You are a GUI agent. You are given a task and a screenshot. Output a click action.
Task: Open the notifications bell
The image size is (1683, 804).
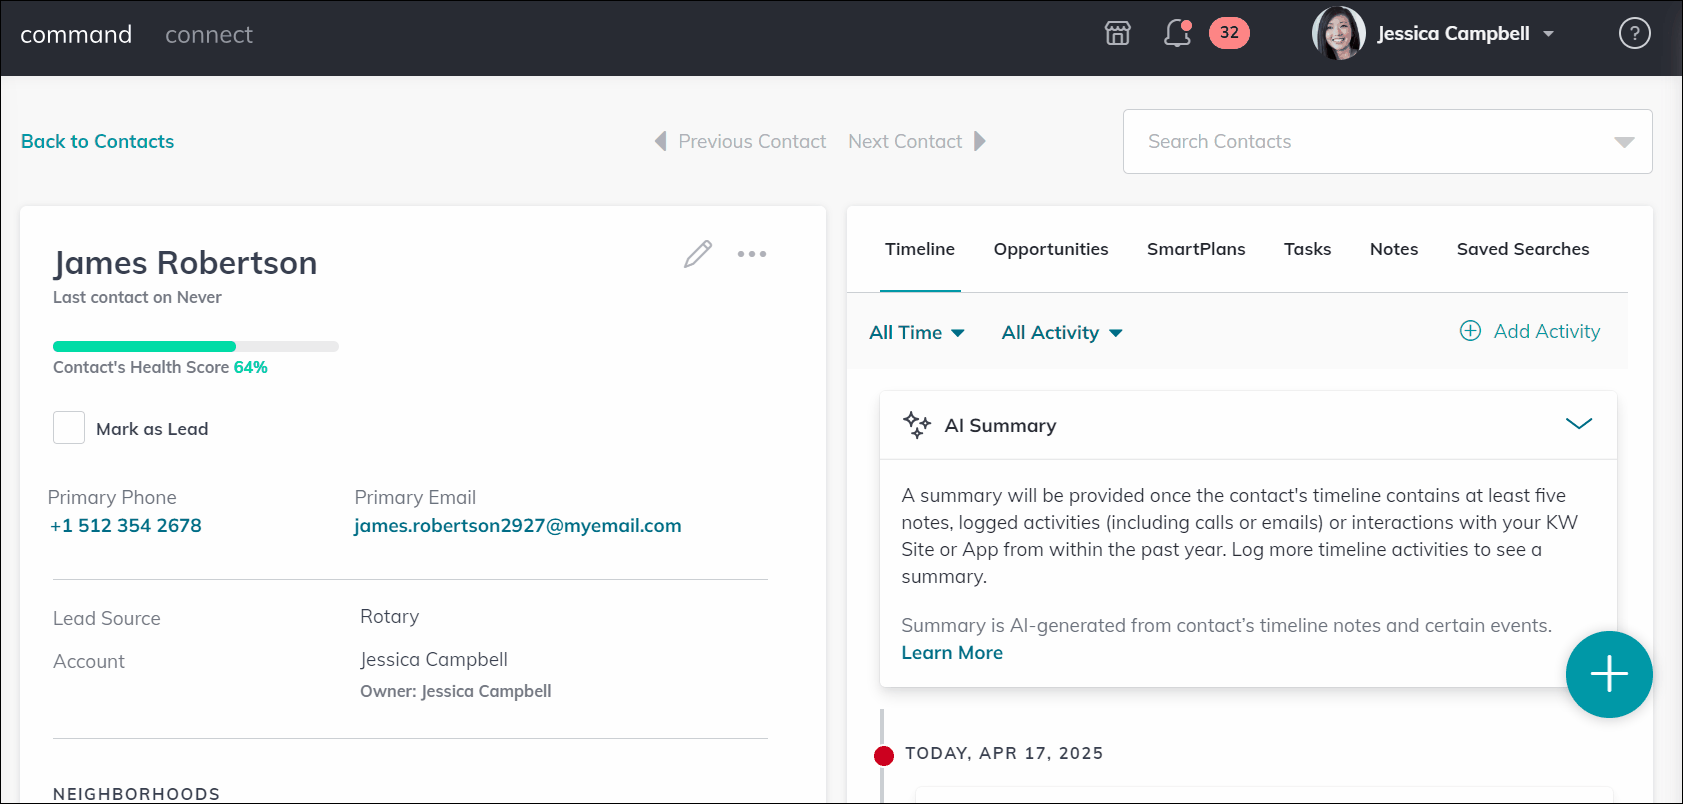1177,33
